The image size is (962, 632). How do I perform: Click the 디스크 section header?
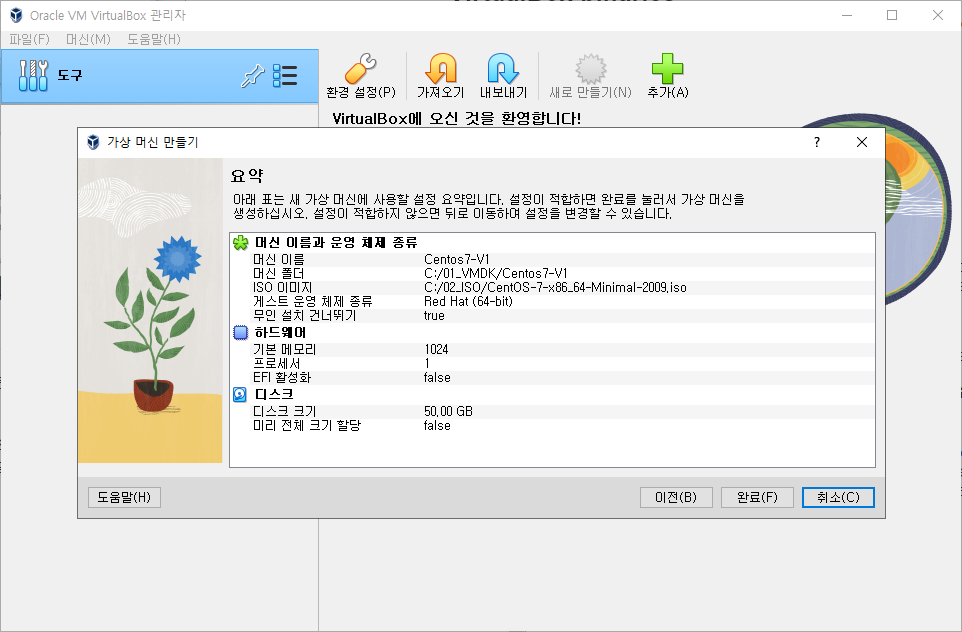[274, 395]
